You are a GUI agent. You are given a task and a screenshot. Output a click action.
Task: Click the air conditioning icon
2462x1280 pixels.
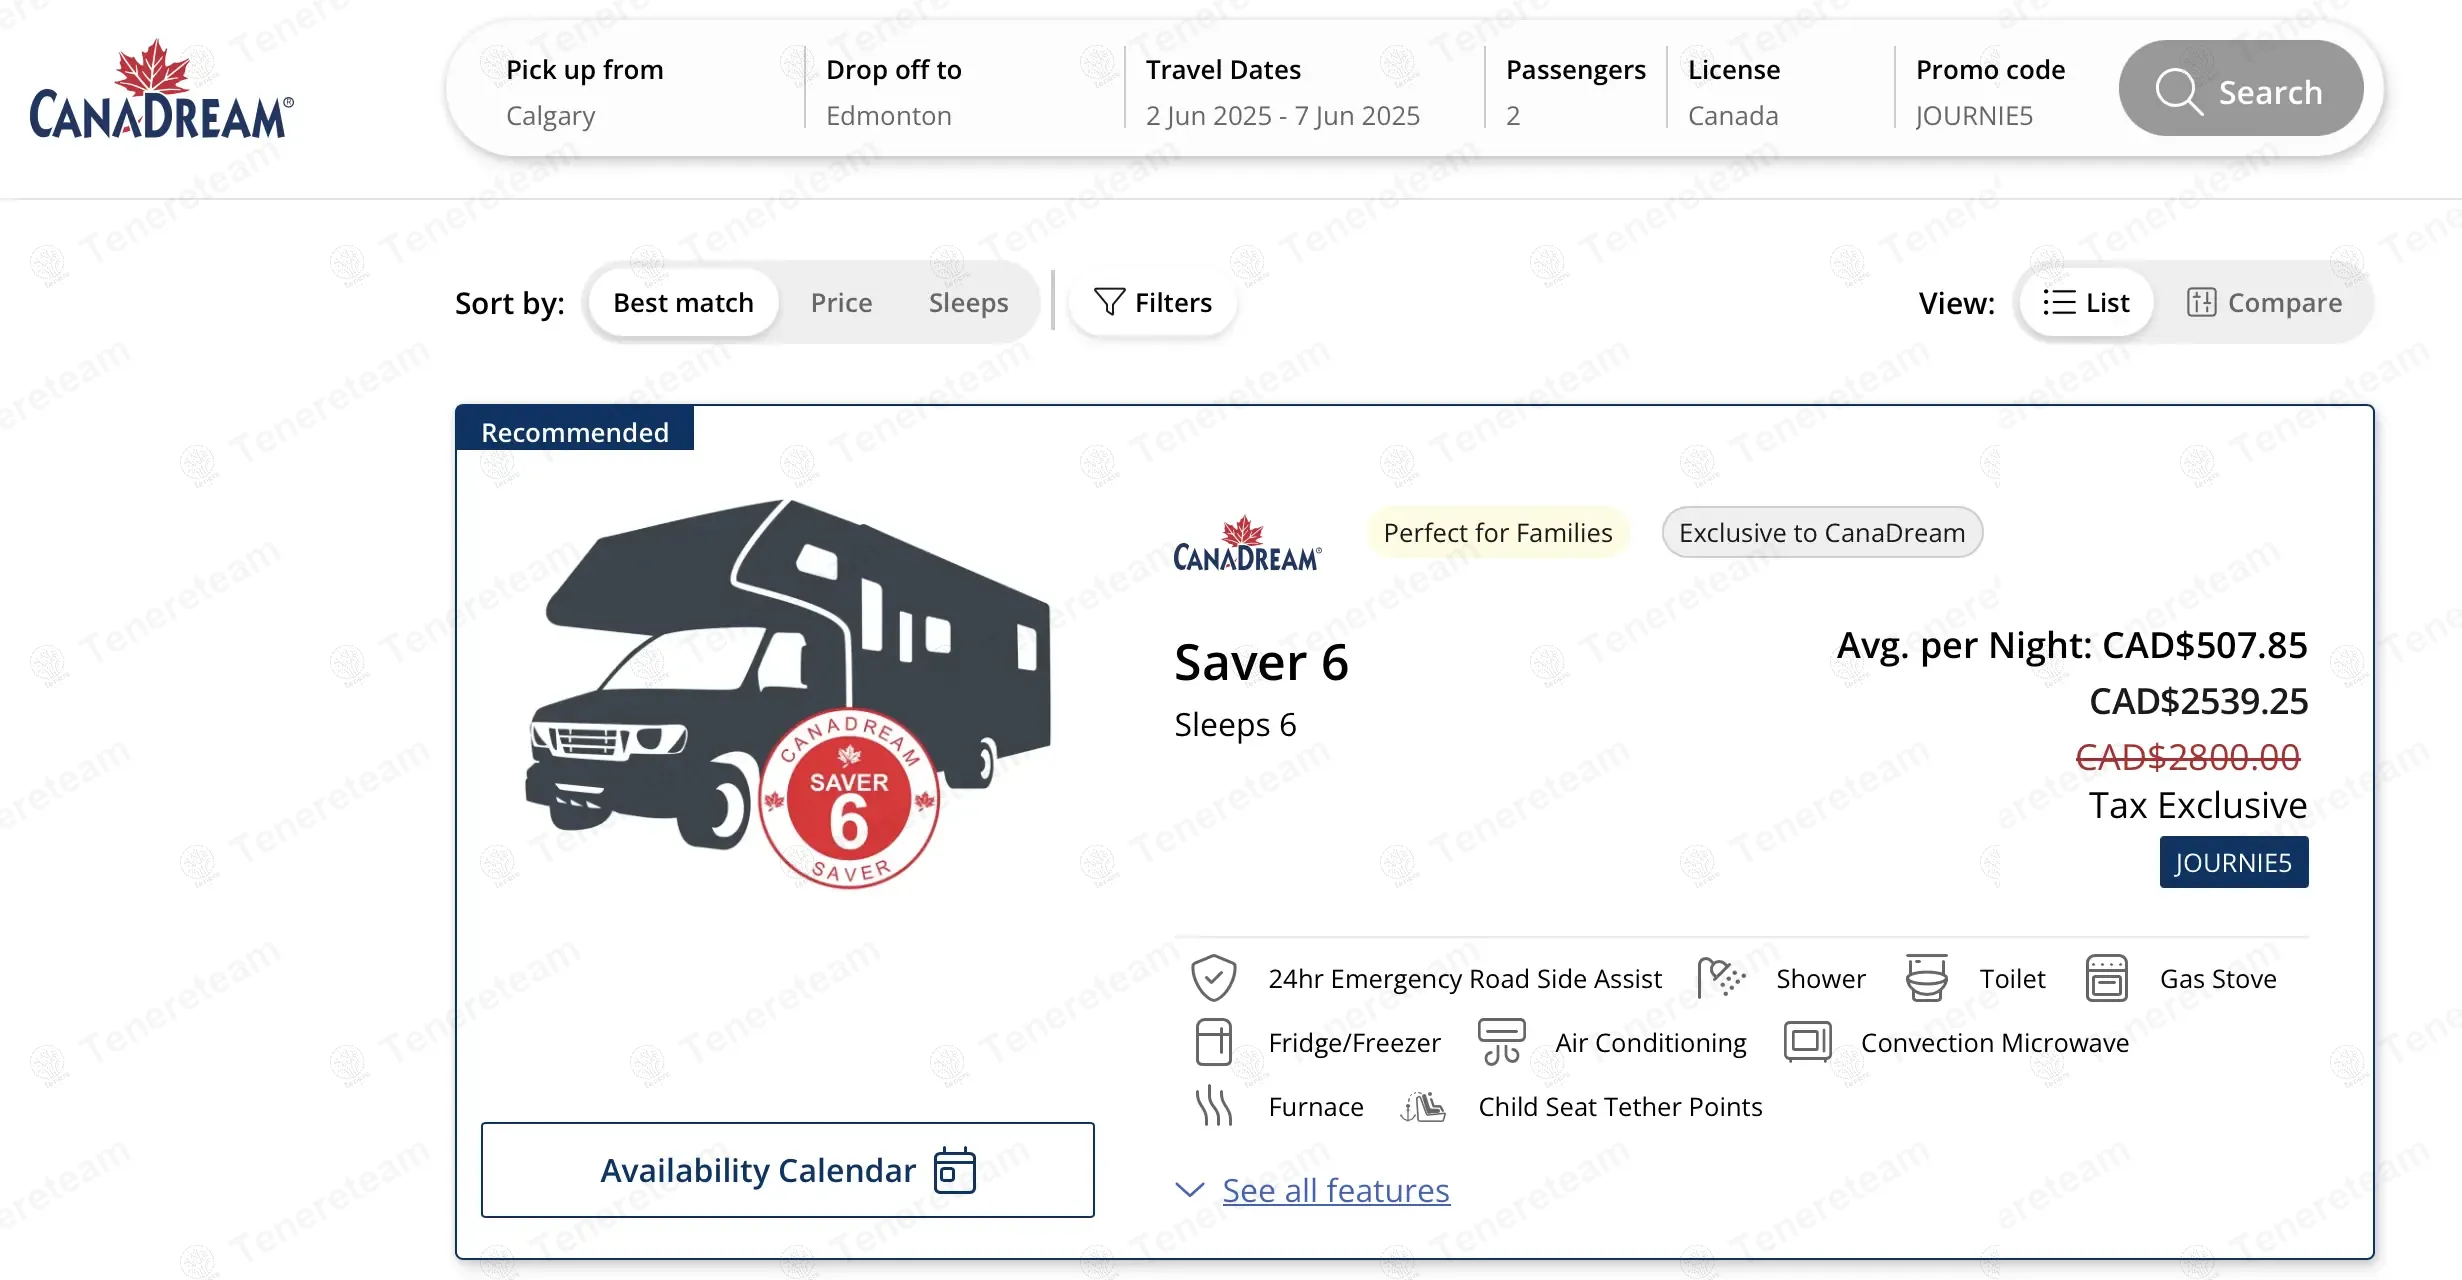(1501, 1042)
